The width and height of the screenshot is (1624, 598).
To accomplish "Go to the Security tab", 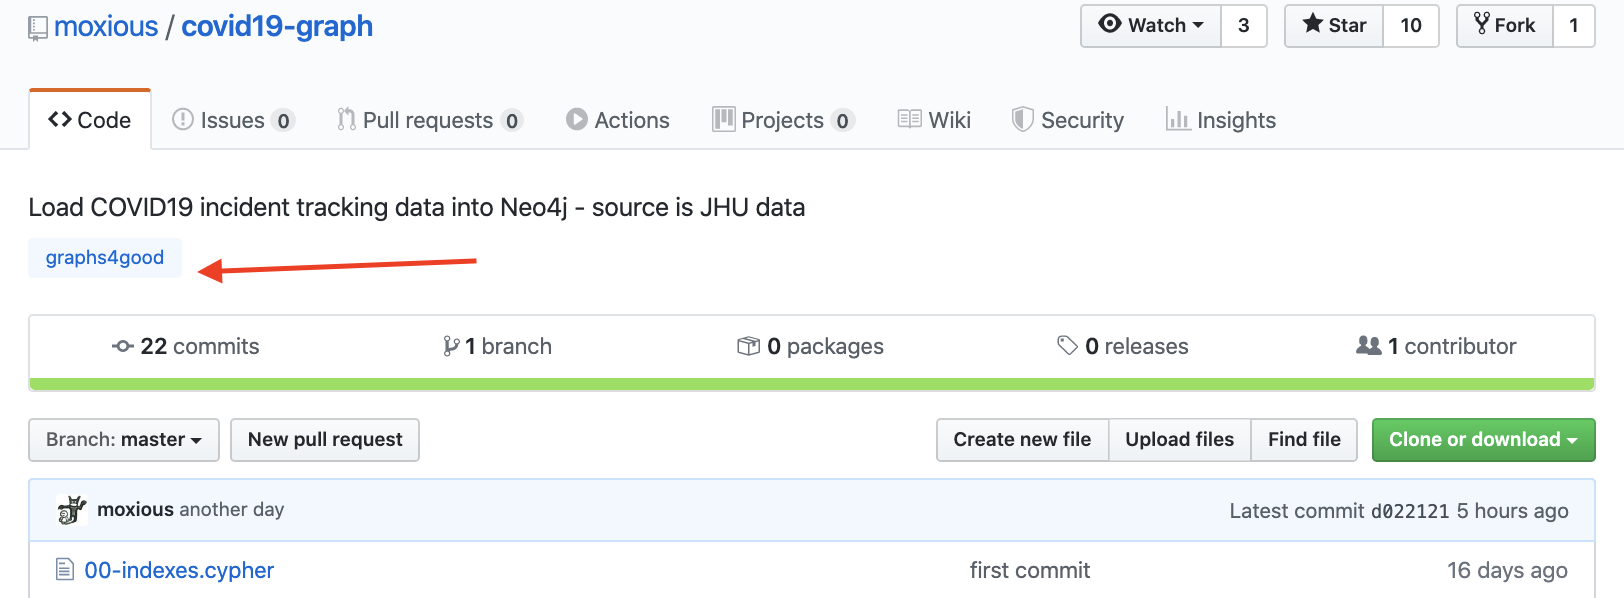I will tap(1068, 120).
